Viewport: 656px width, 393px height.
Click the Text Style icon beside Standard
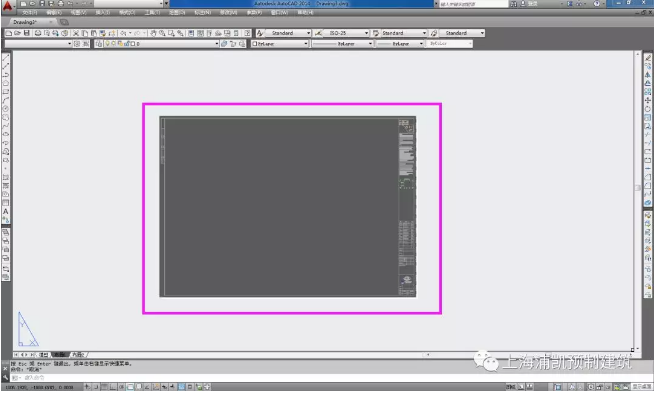point(260,33)
